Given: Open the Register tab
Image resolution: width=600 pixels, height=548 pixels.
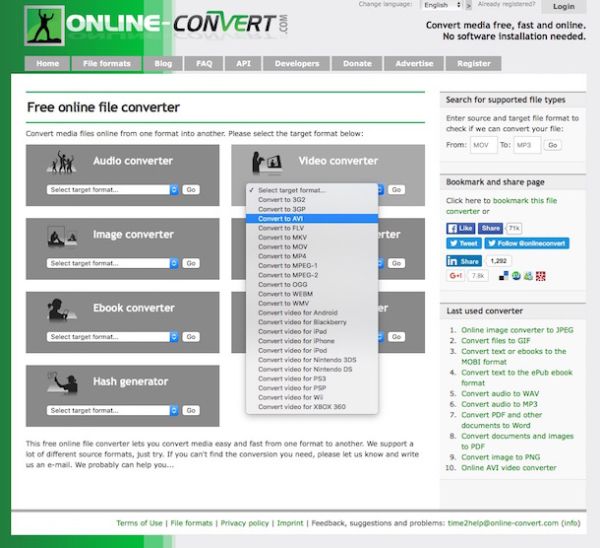Looking at the screenshot, I should 474,64.
